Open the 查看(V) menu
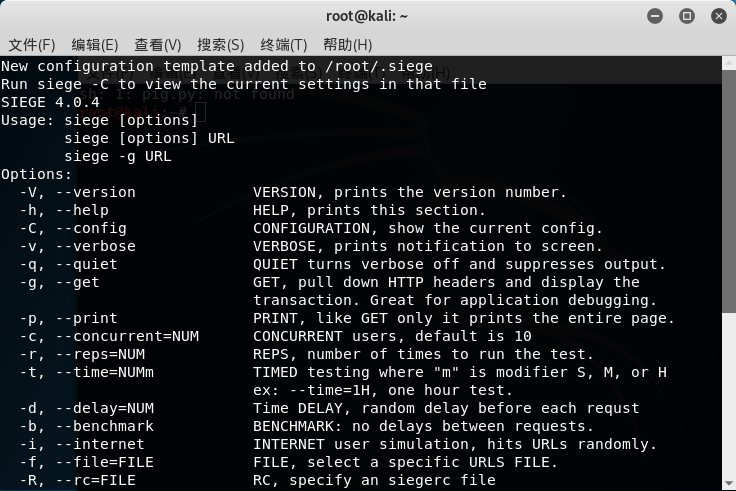Image resolution: width=736 pixels, height=491 pixels. 158,45
